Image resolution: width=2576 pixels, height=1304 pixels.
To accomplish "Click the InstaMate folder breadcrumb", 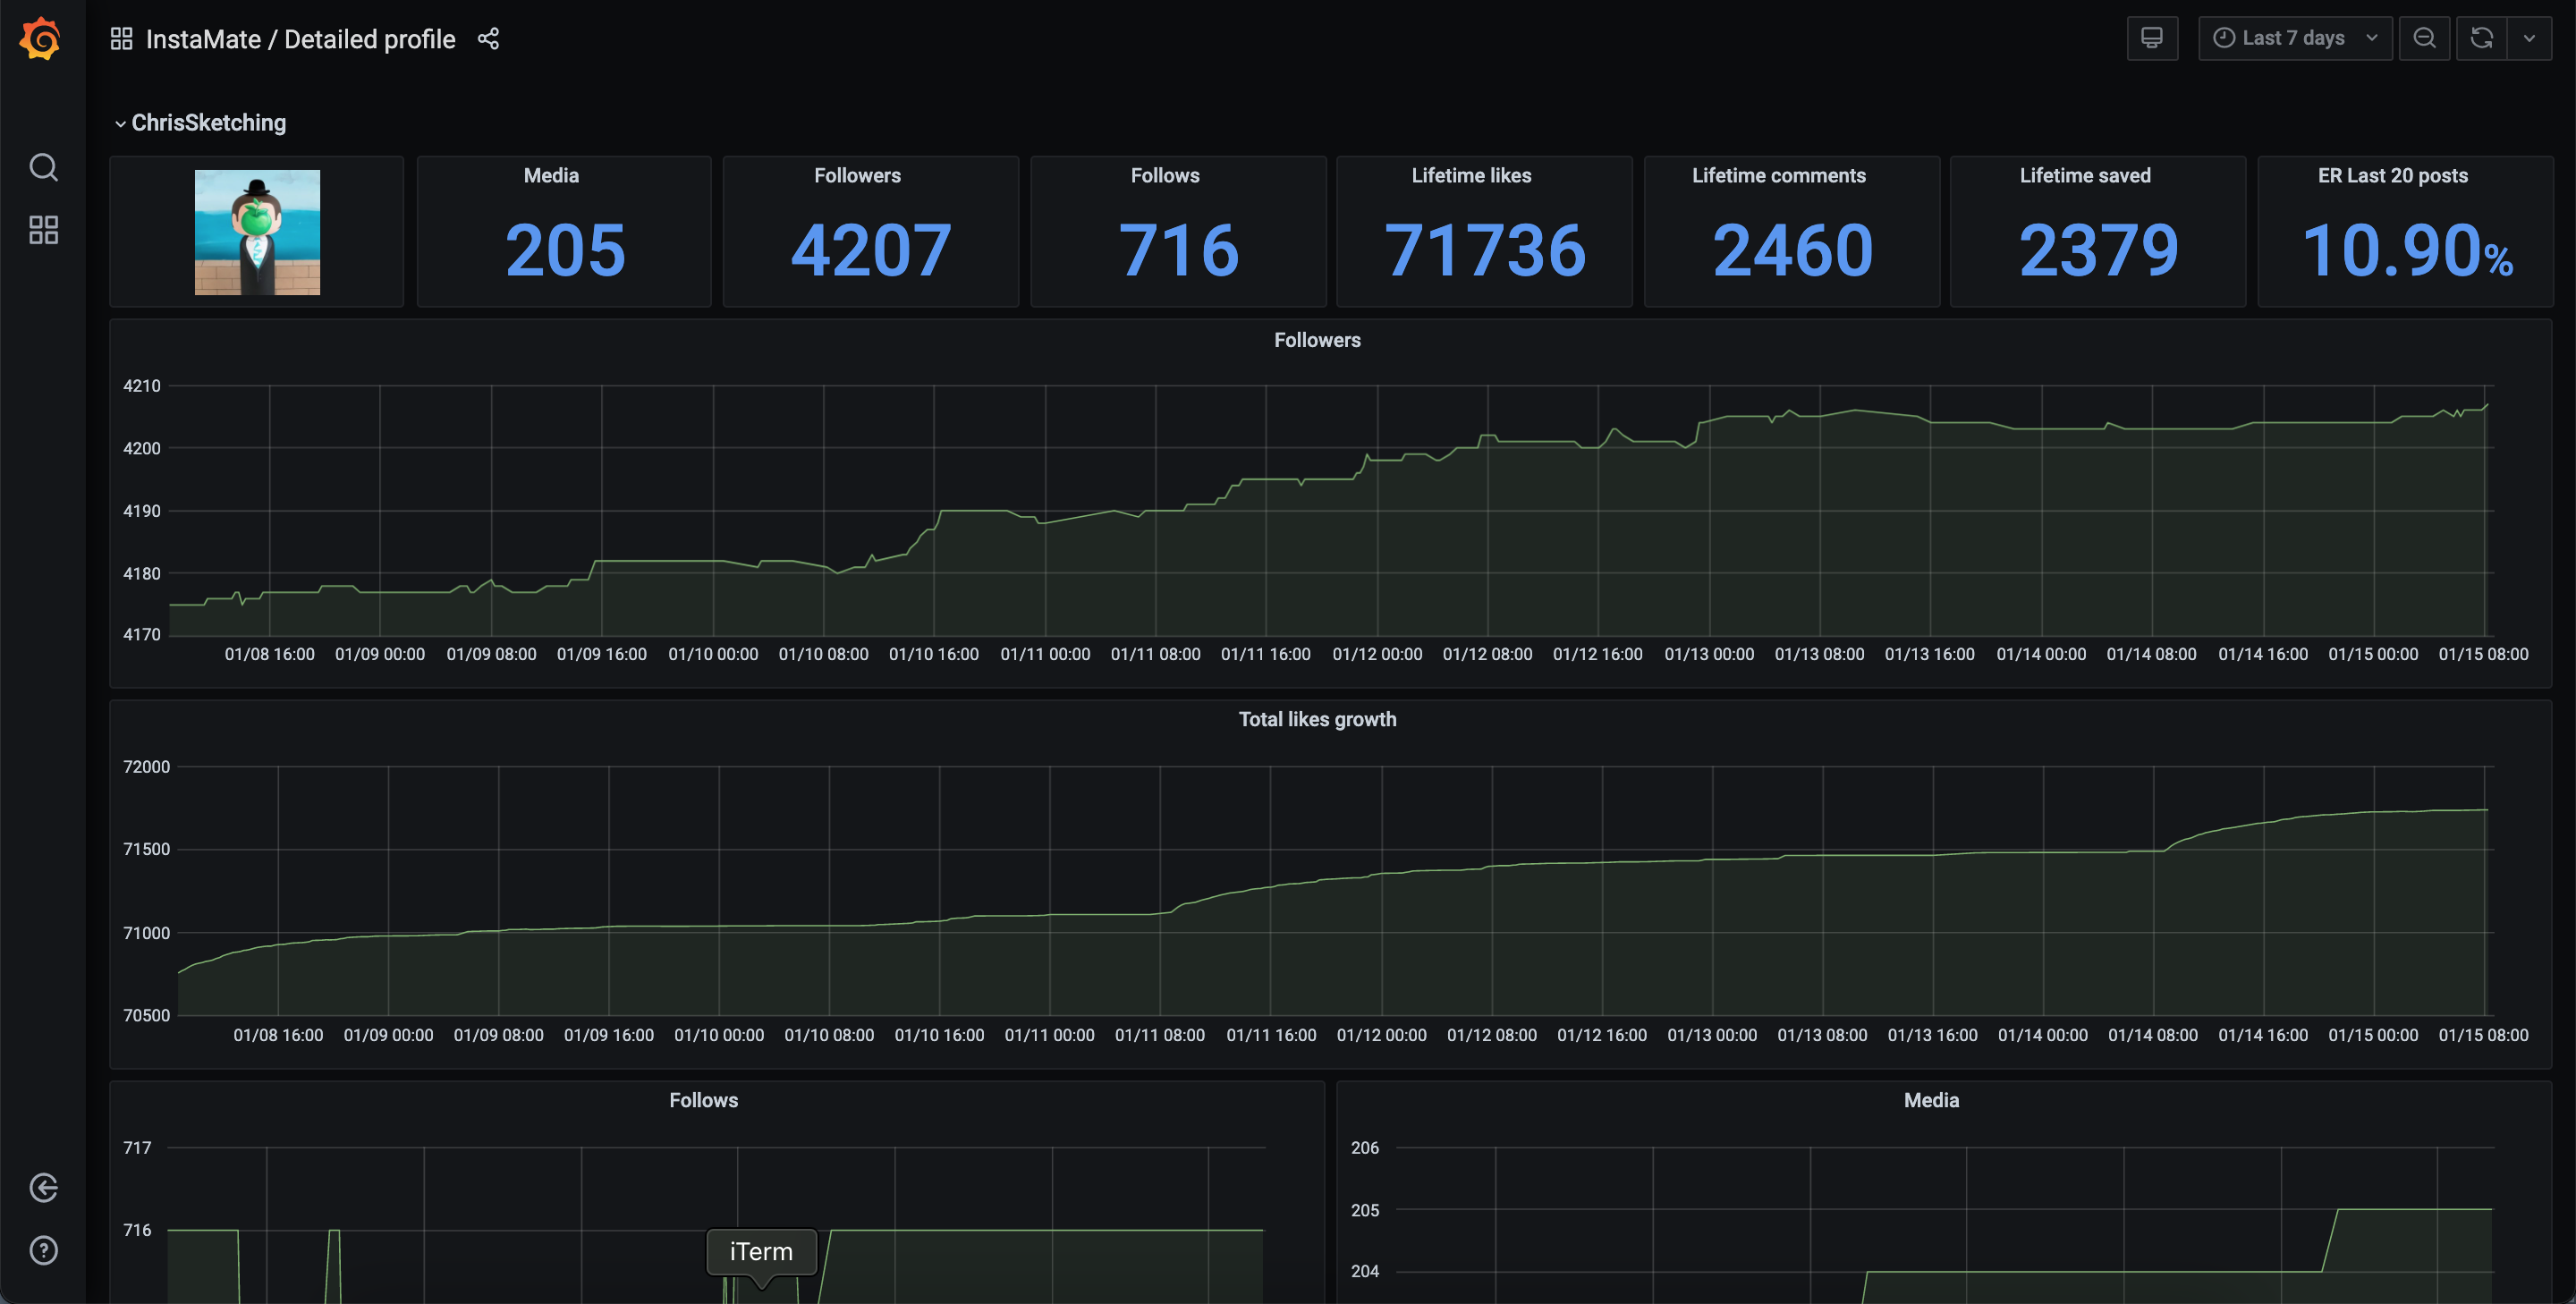I will 203,39.
